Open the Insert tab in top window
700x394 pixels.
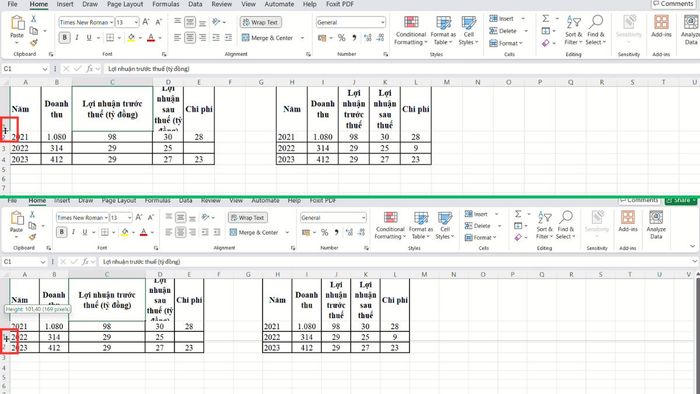click(x=65, y=4)
